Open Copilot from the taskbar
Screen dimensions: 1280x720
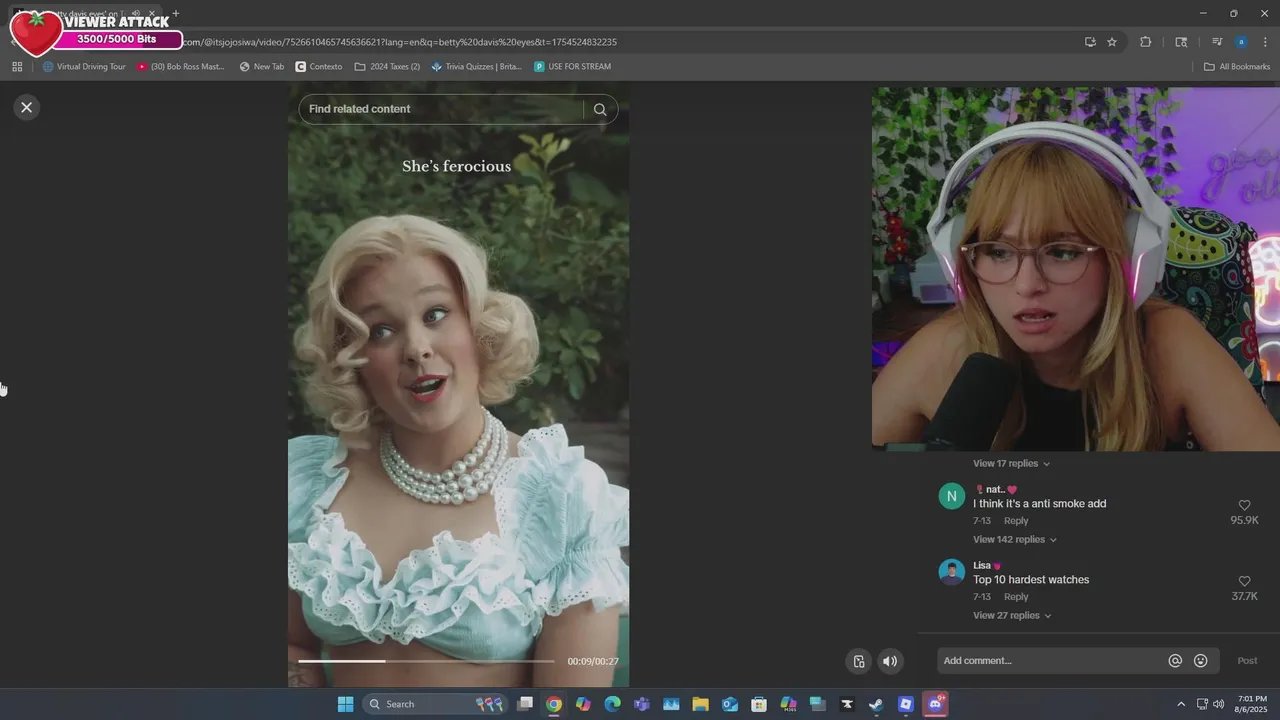pos(583,704)
